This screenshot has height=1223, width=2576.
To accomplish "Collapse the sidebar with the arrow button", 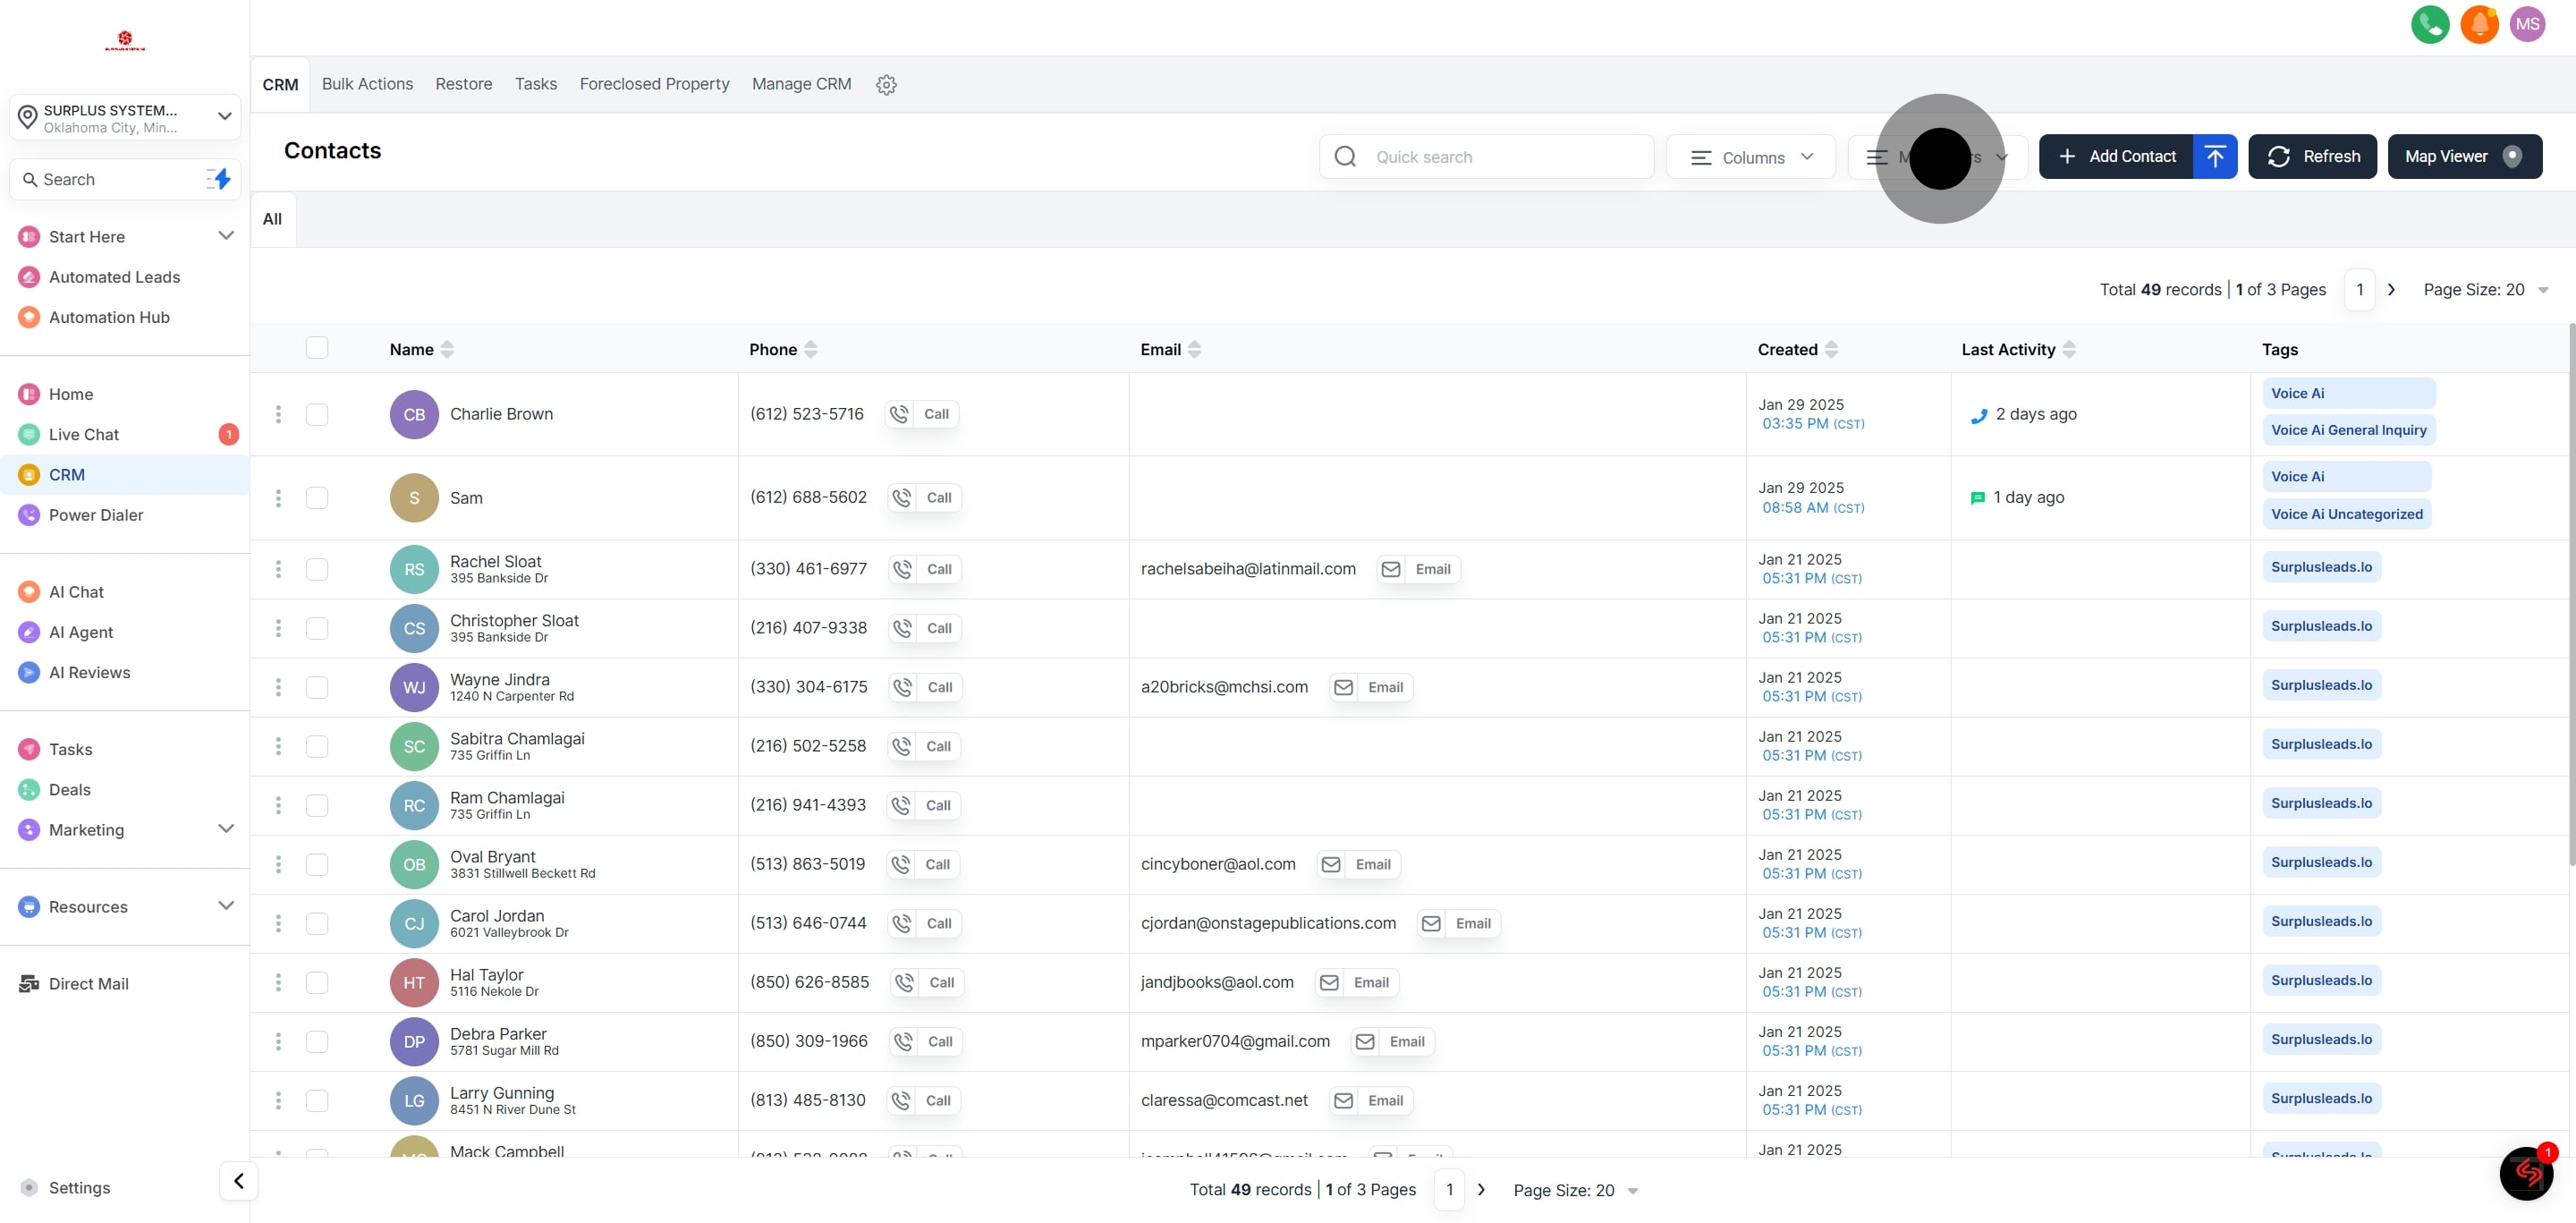I will 238,1181.
